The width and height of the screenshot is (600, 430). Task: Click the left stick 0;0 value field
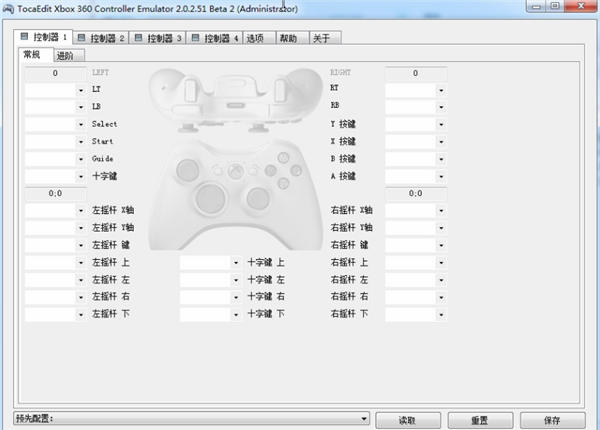[56, 194]
